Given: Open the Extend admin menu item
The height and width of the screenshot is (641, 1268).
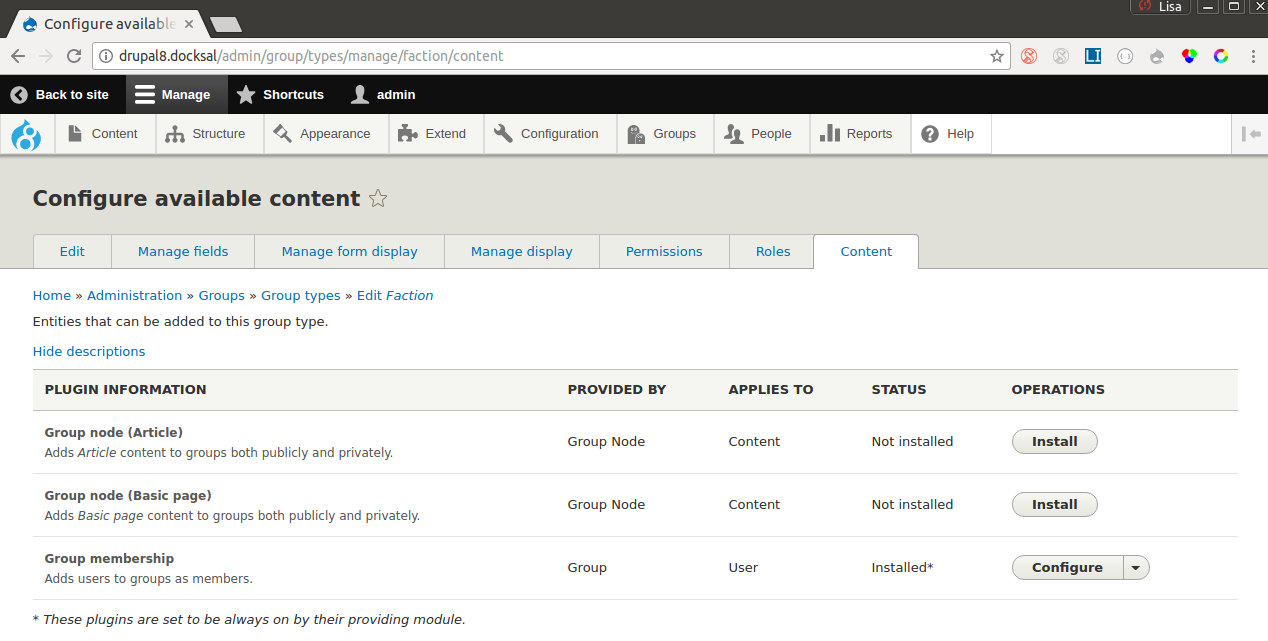Looking at the screenshot, I should 432,134.
